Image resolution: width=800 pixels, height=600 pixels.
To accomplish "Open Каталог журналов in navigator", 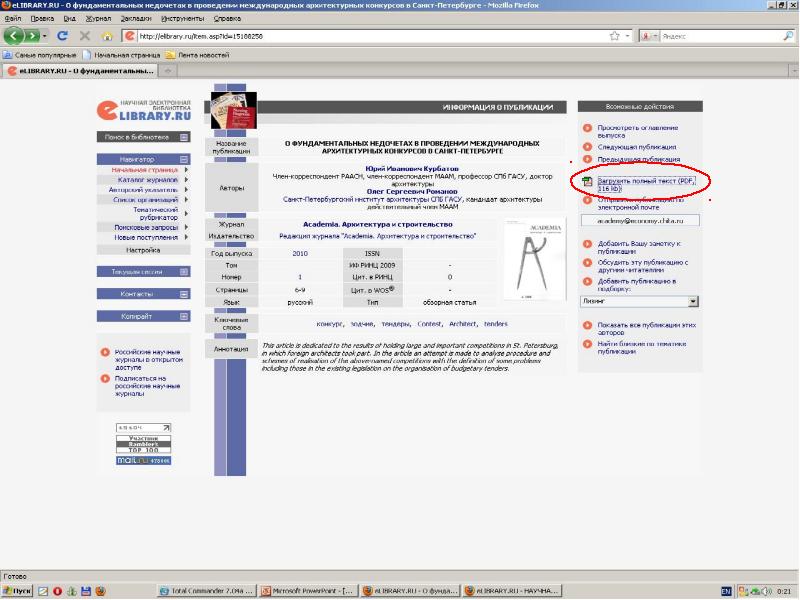I will tap(147, 180).
